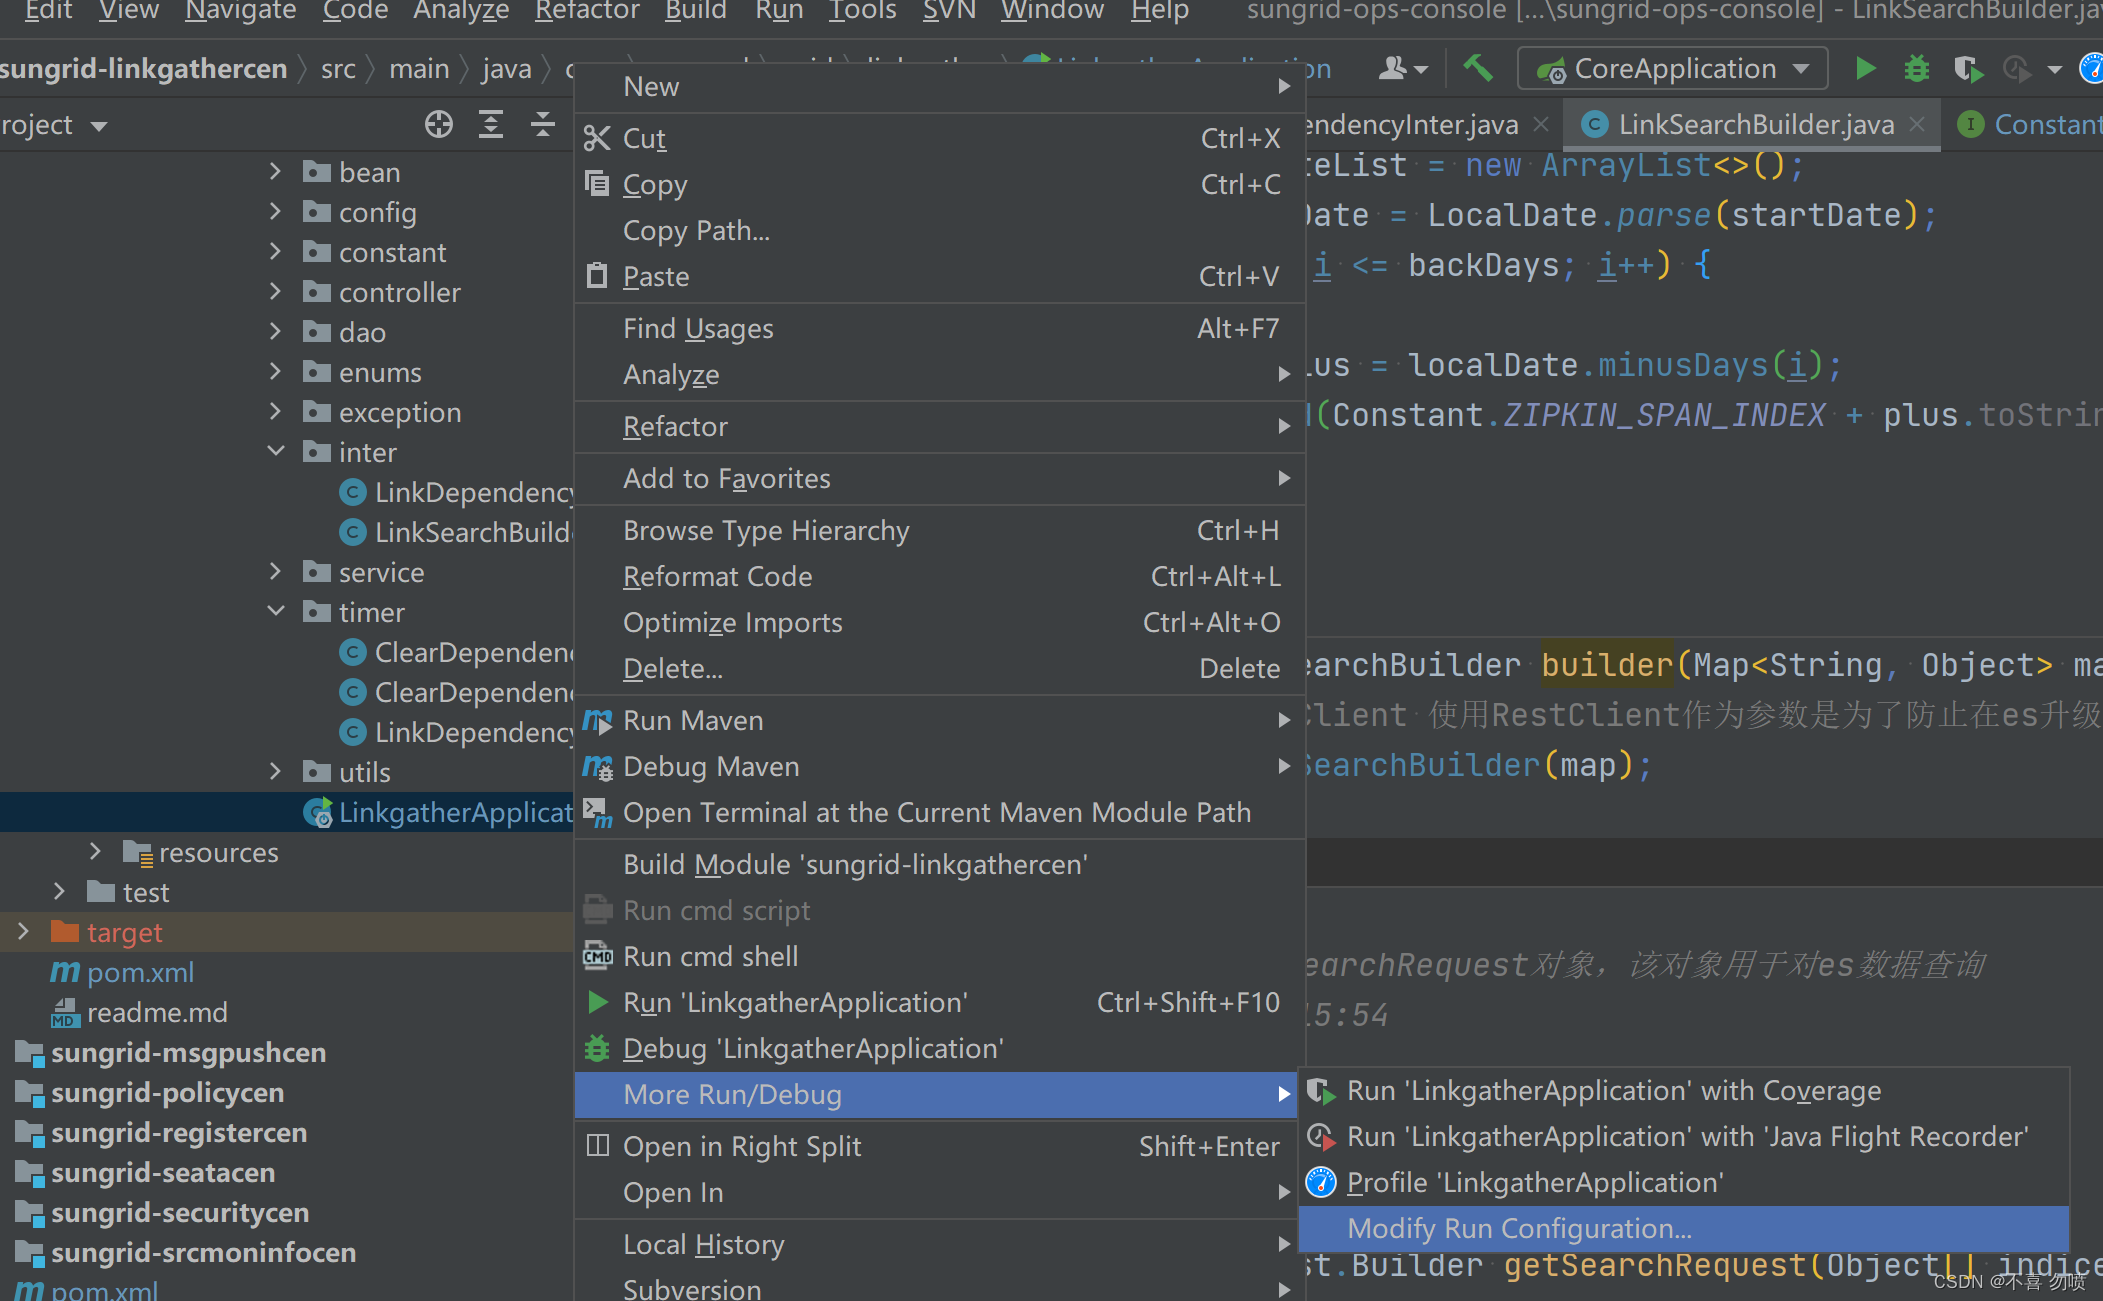The height and width of the screenshot is (1301, 2103).
Task: Click the user account icon in toolbar
Action: [1403, 69]
